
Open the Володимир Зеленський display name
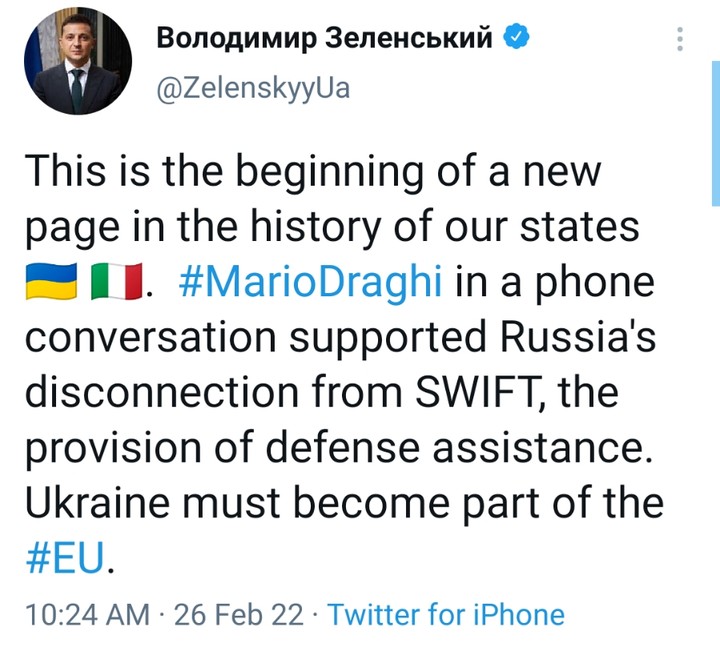(x=326, y=38)
